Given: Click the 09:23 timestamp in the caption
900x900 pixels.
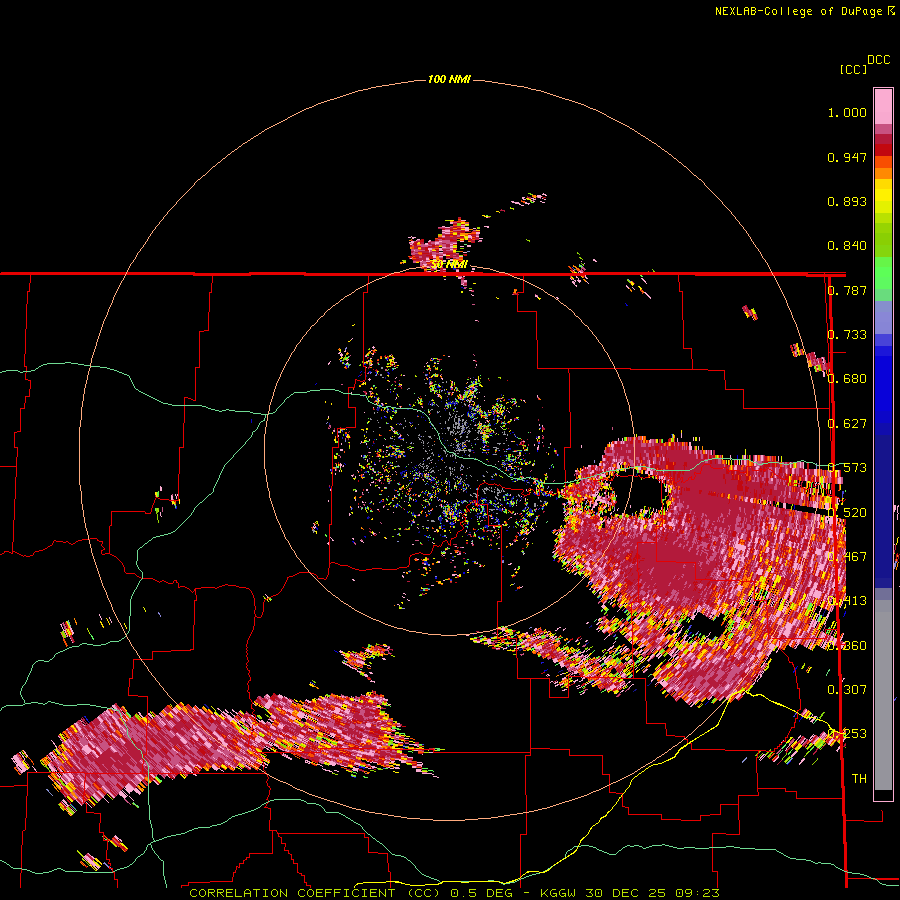Looking at the screenshot, I should click(x=696, y=893).
